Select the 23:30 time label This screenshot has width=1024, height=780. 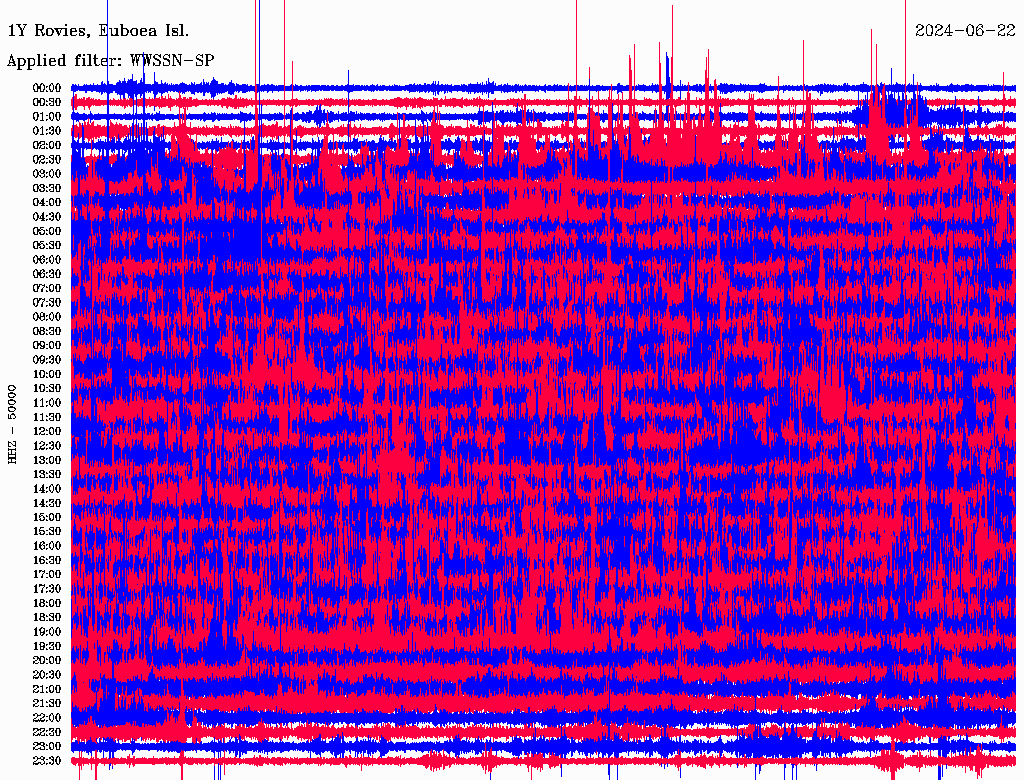[47, 761]
